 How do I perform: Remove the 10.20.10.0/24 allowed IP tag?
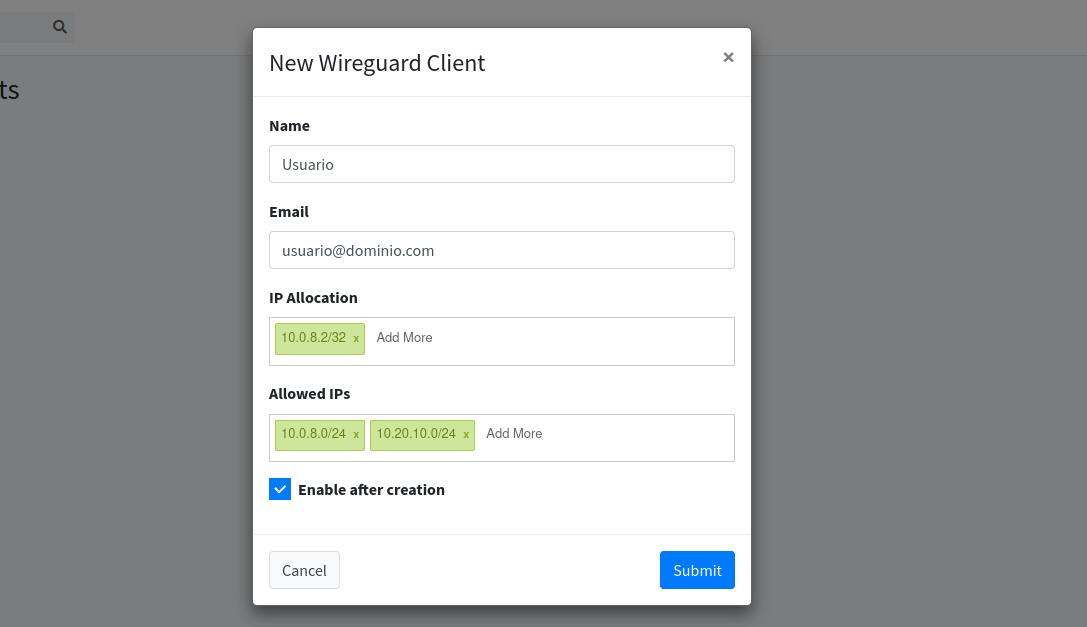tap(466, 435)
